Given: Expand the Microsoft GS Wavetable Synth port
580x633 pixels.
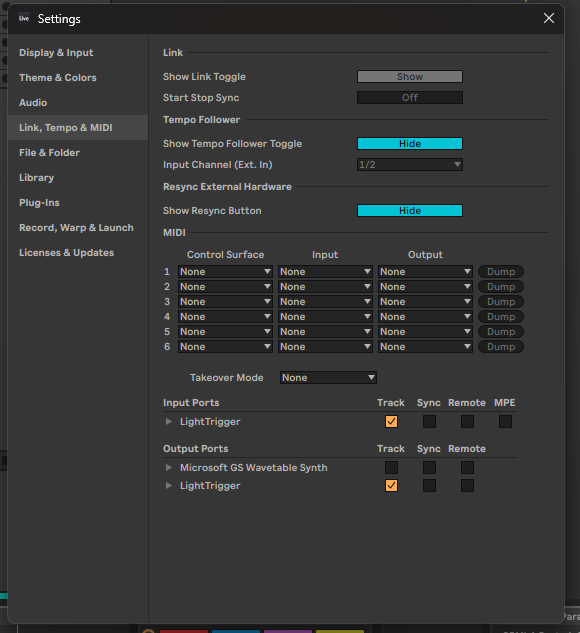Looking at the screenshot, I should pyautogui.click(x=169, y=467).
